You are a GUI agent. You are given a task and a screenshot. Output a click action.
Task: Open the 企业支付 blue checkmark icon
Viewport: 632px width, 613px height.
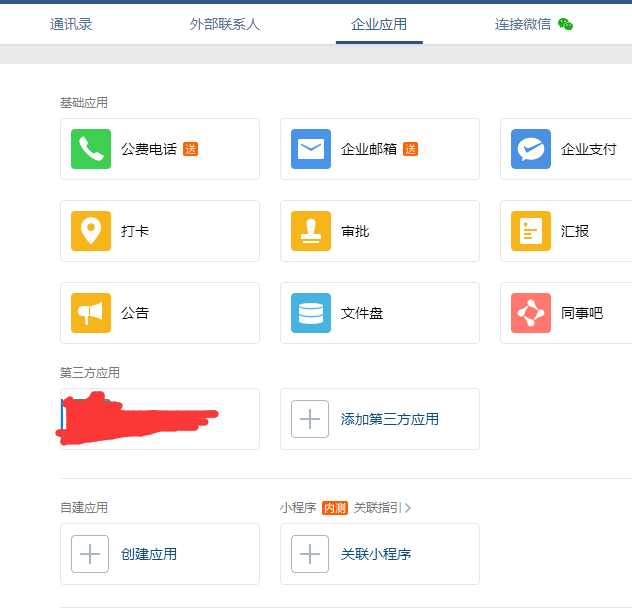pos(531,149)
